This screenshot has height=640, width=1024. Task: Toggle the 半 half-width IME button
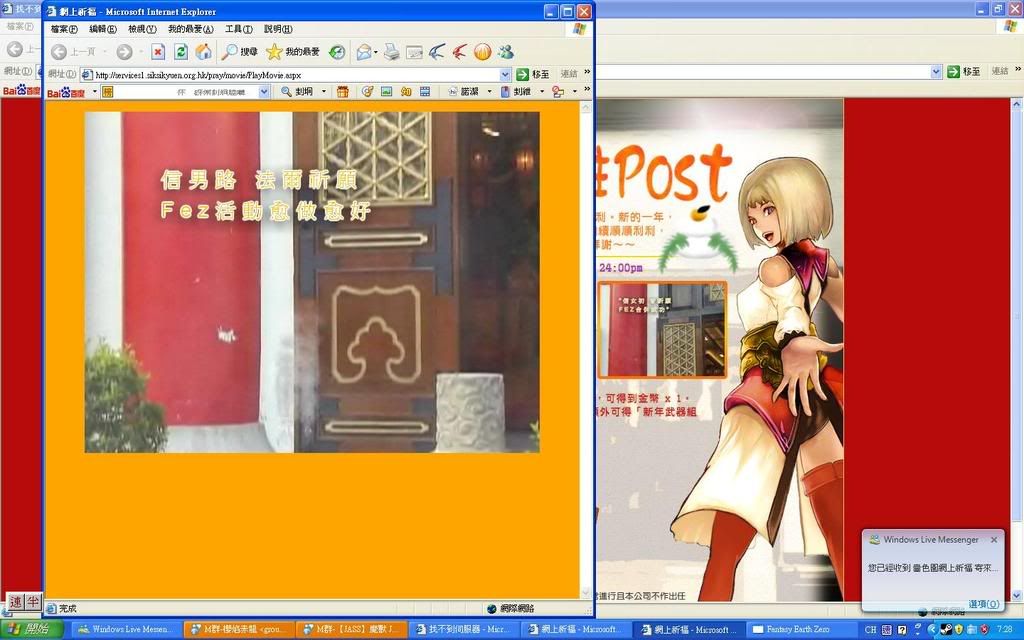tap(32, 601)
